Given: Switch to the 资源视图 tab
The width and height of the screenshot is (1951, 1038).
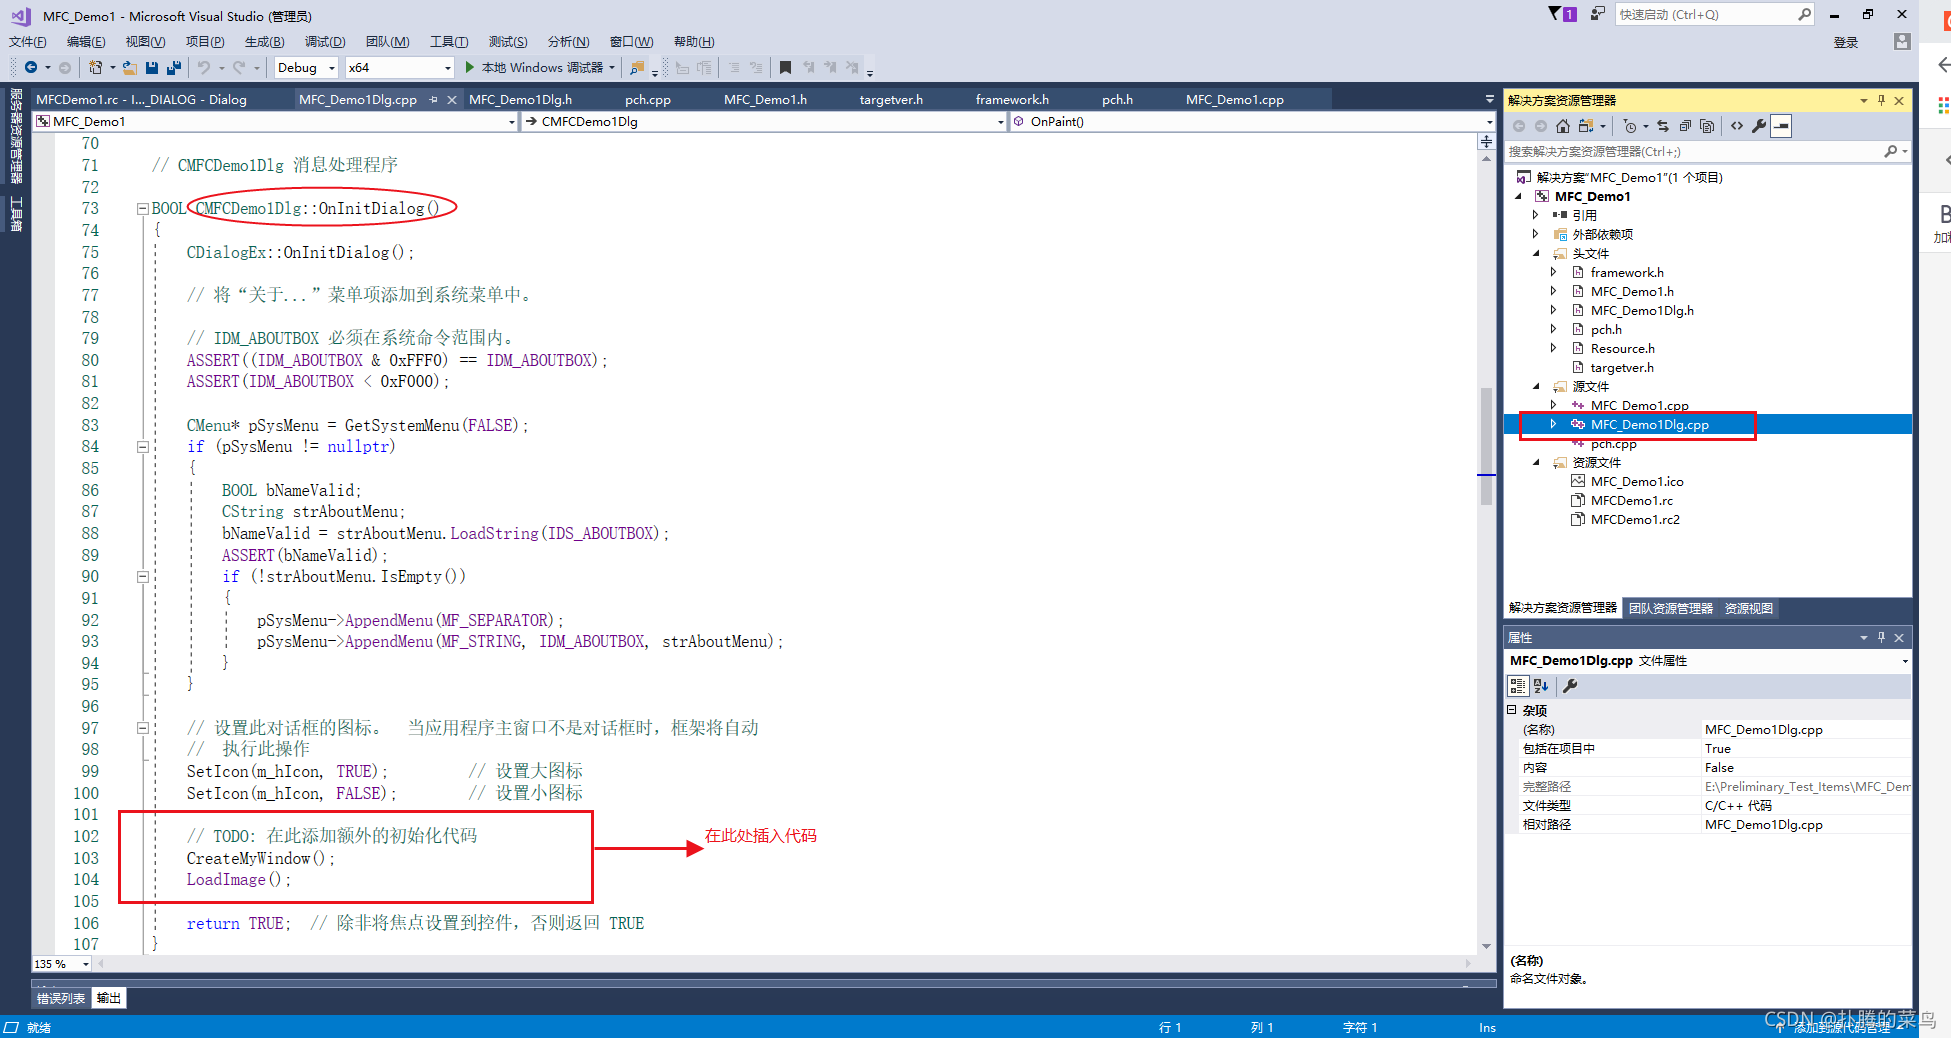Looking at the screenshot, I should [1748, 608].
